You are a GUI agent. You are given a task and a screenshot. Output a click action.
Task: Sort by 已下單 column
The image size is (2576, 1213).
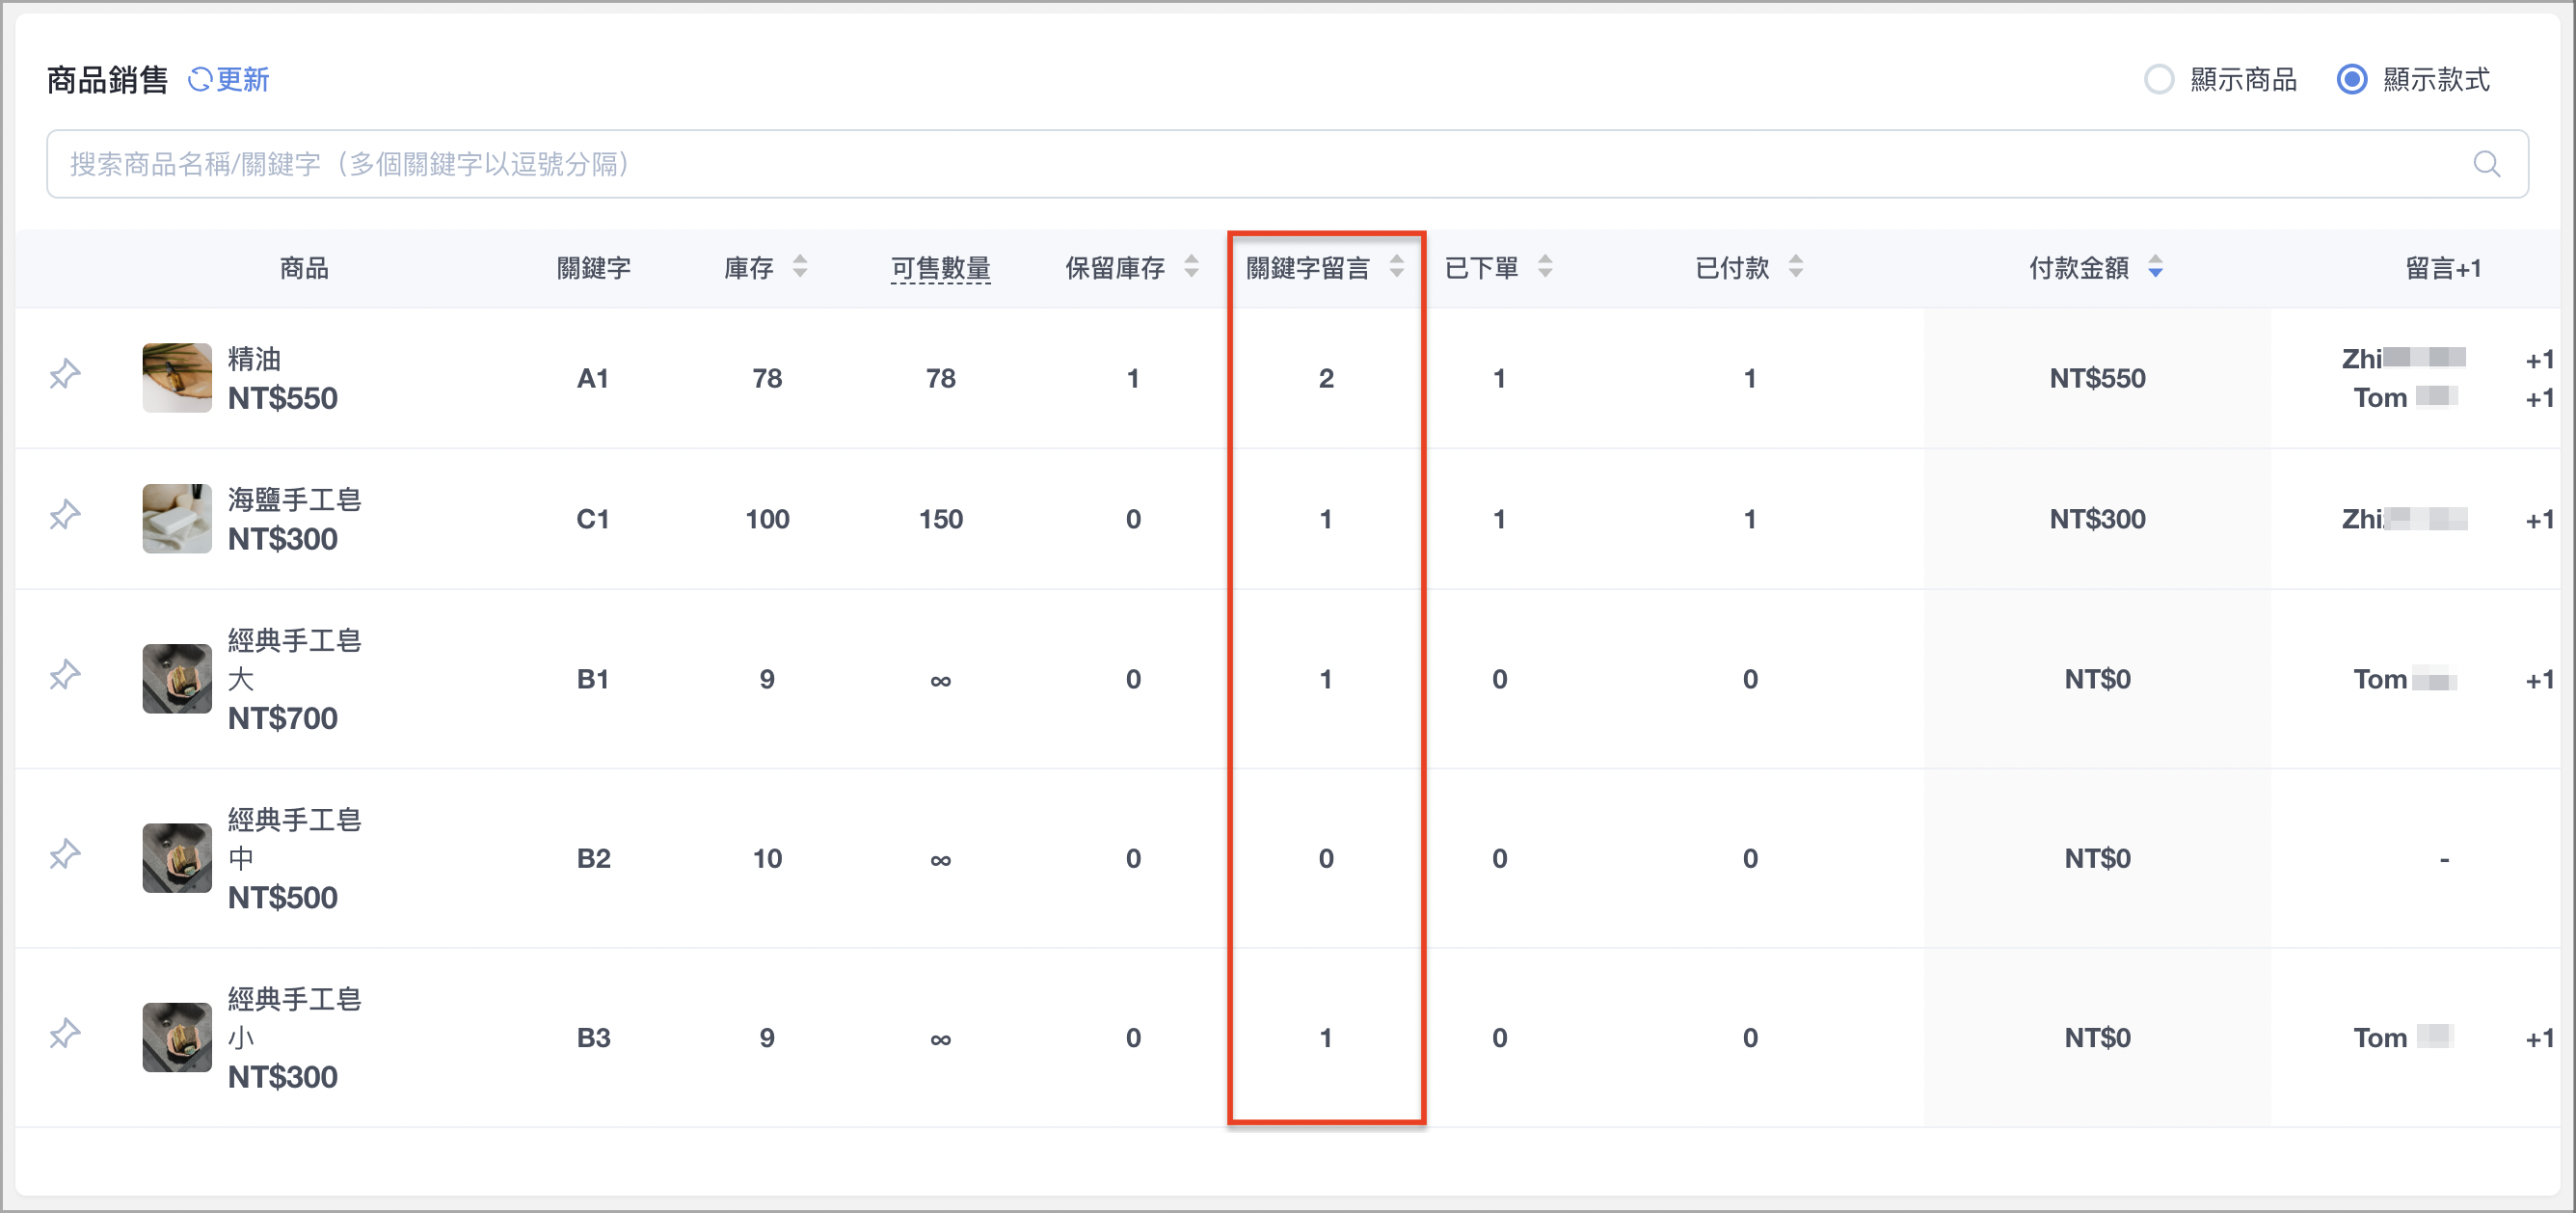tap(1544, 267)
